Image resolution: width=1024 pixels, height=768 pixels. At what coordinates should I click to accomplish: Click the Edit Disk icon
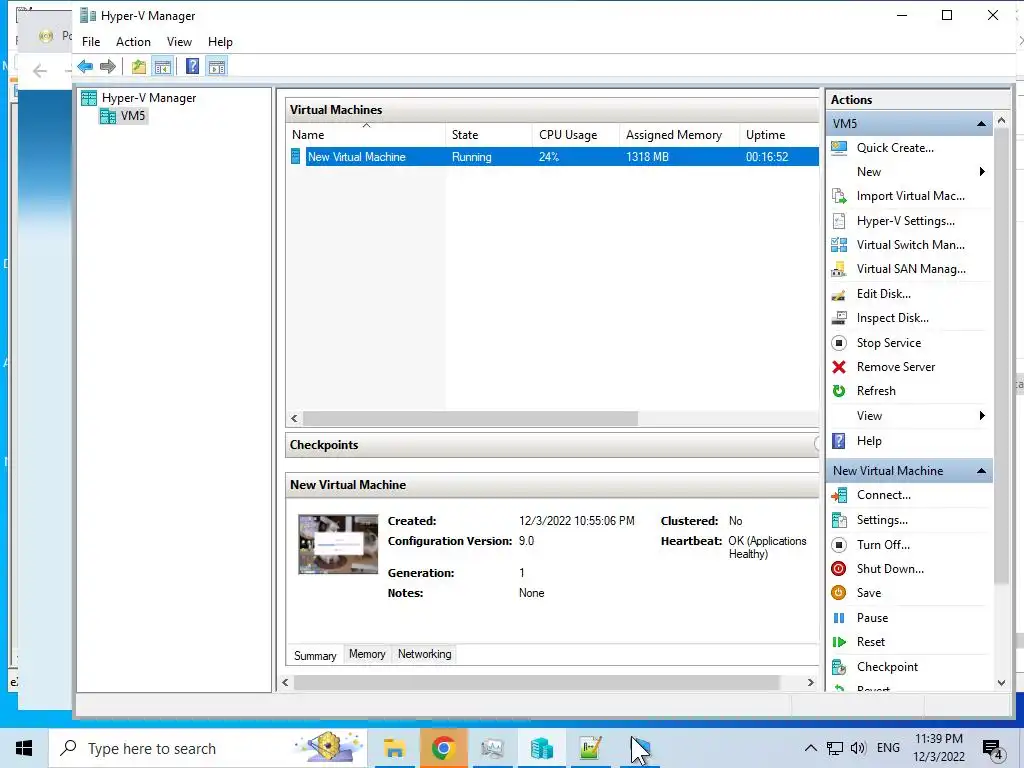coord(839,294)
